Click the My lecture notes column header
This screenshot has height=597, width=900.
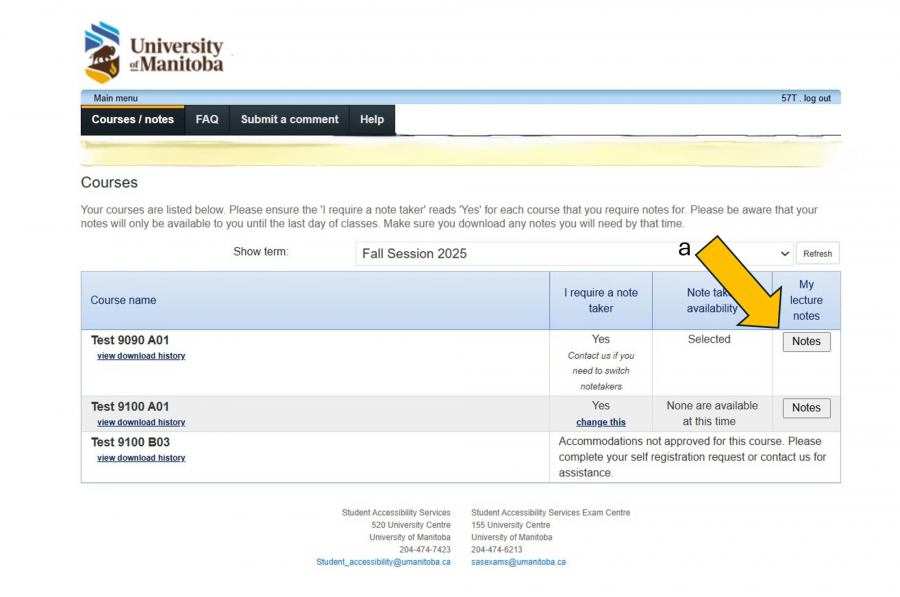tap(806, 300)
